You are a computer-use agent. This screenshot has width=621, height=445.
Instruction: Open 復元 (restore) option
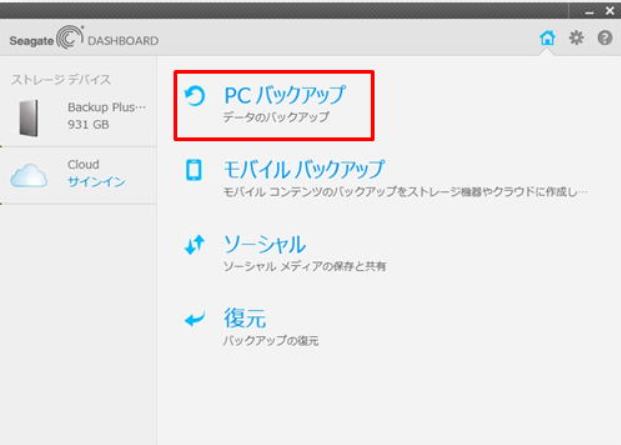pyautogui.click(x=245, y=318)
